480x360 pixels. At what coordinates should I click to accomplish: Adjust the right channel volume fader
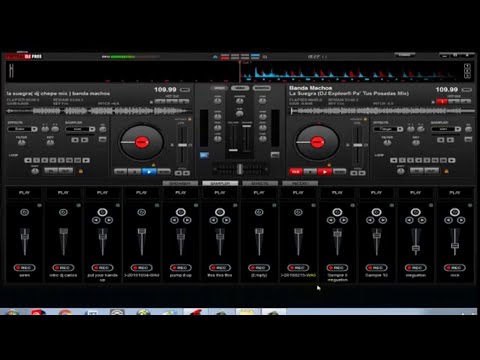247,126
